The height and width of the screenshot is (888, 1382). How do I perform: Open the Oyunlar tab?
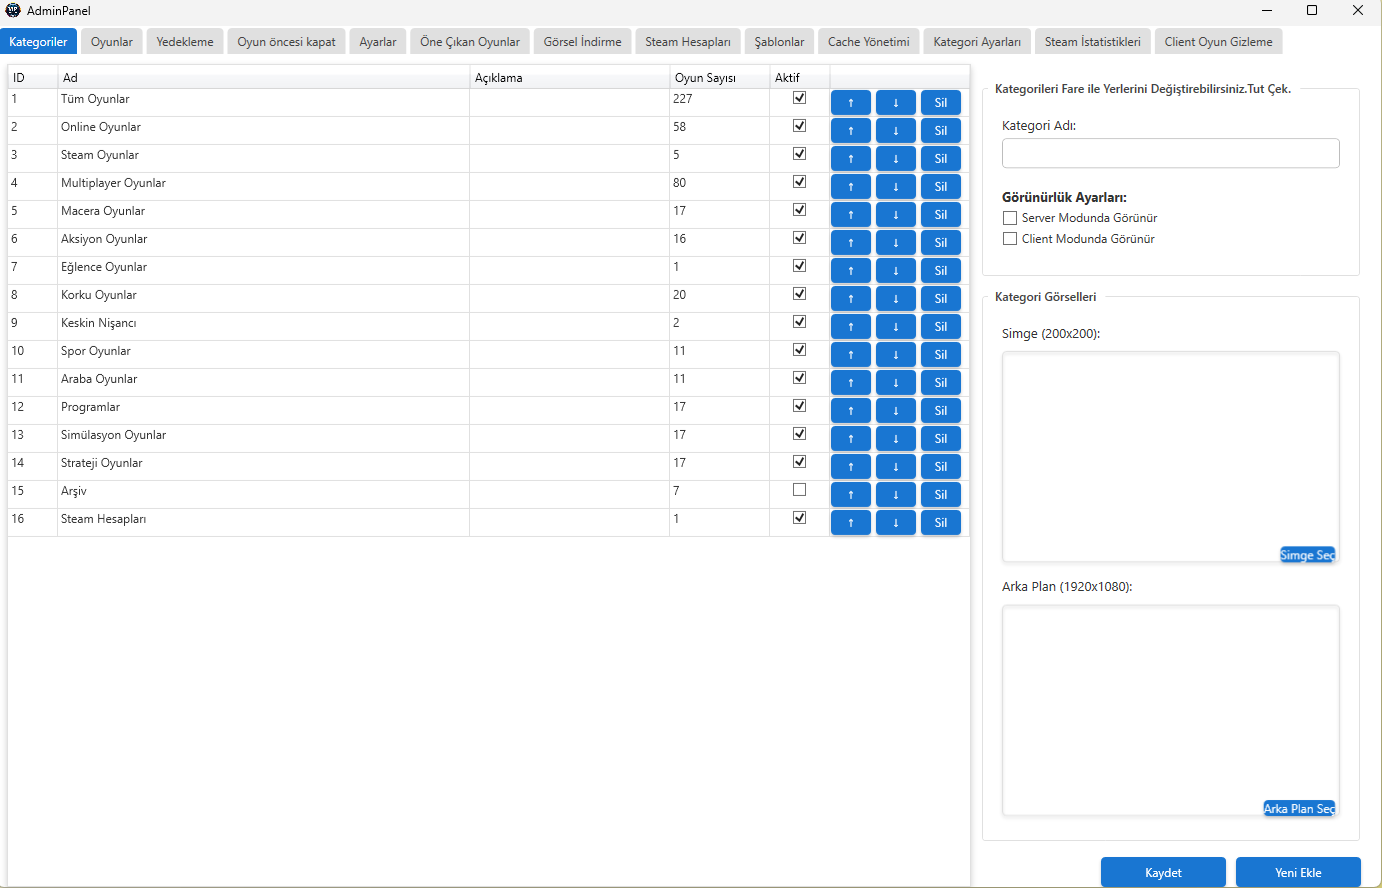click(112, 42)
